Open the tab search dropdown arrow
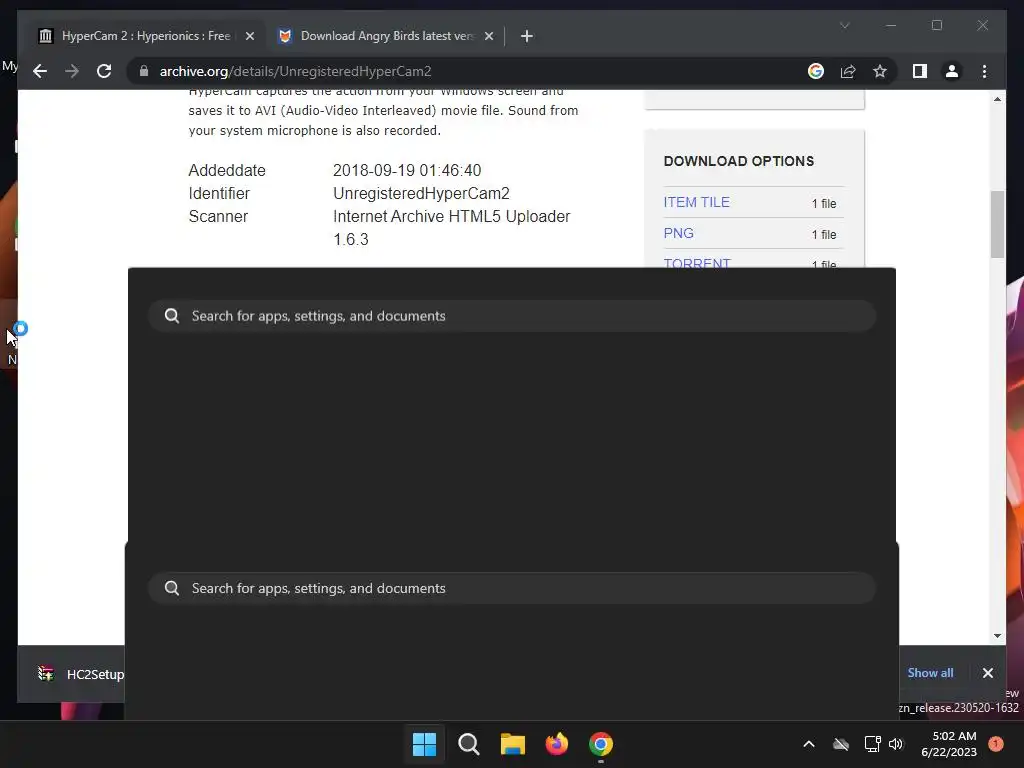The image size is (1024, 768). click(x=844, y=25)
